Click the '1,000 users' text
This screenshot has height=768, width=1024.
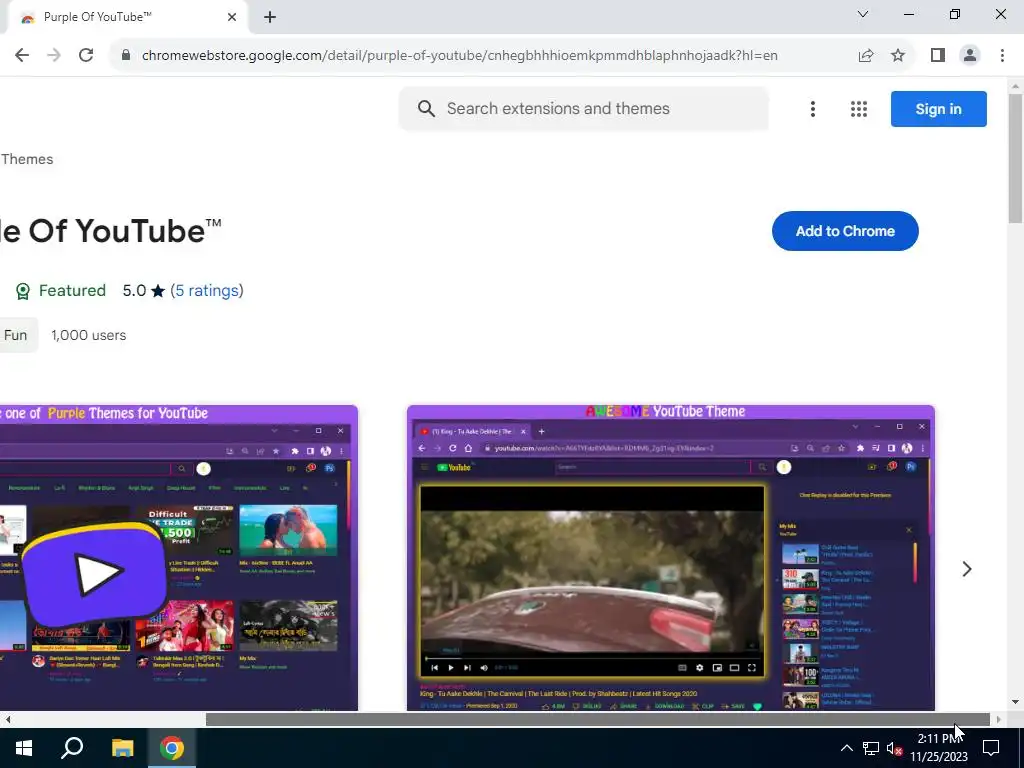(89, 335)
